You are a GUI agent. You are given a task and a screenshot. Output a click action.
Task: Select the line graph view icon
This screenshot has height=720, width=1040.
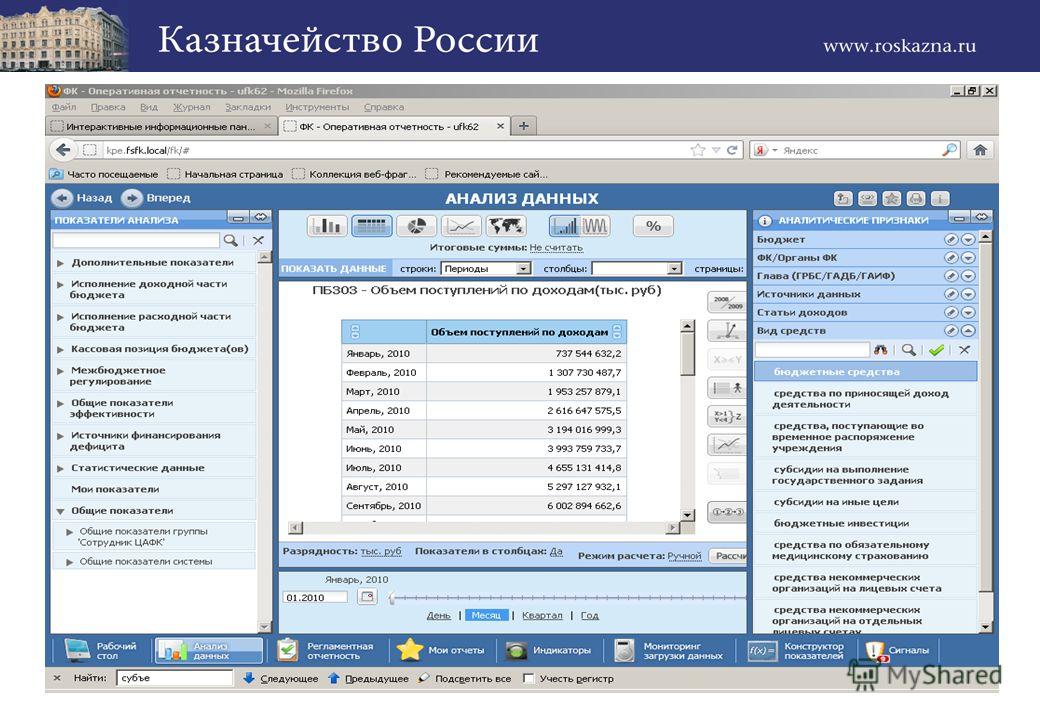pos(461,226)
